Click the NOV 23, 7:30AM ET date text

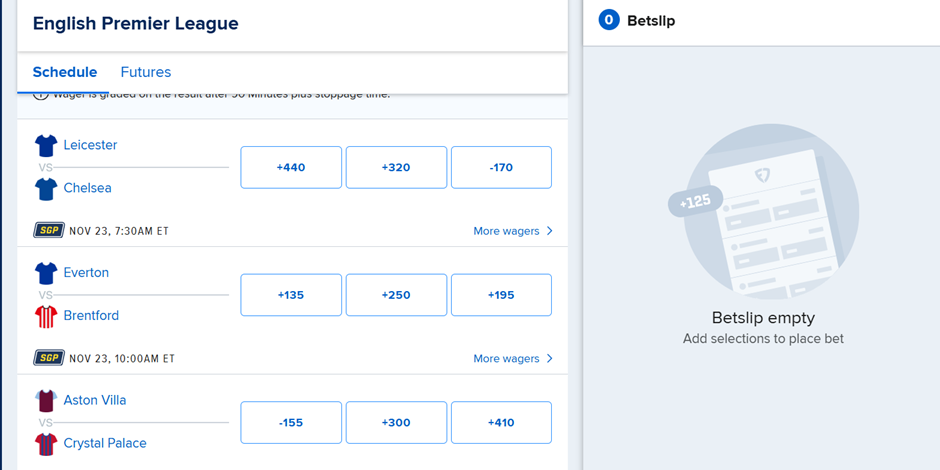pyautogui.click(x=119, y=231)
